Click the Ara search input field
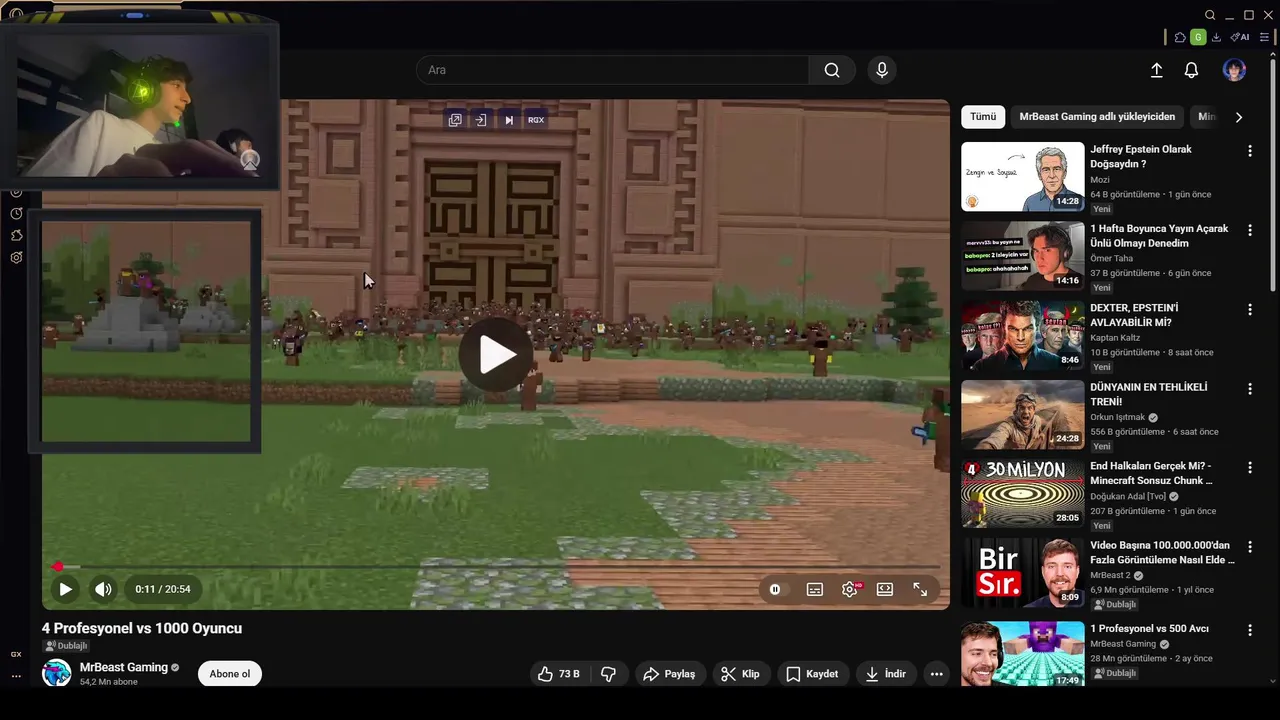Viewport: 1280px width, 720px height. tap(612, 70)
